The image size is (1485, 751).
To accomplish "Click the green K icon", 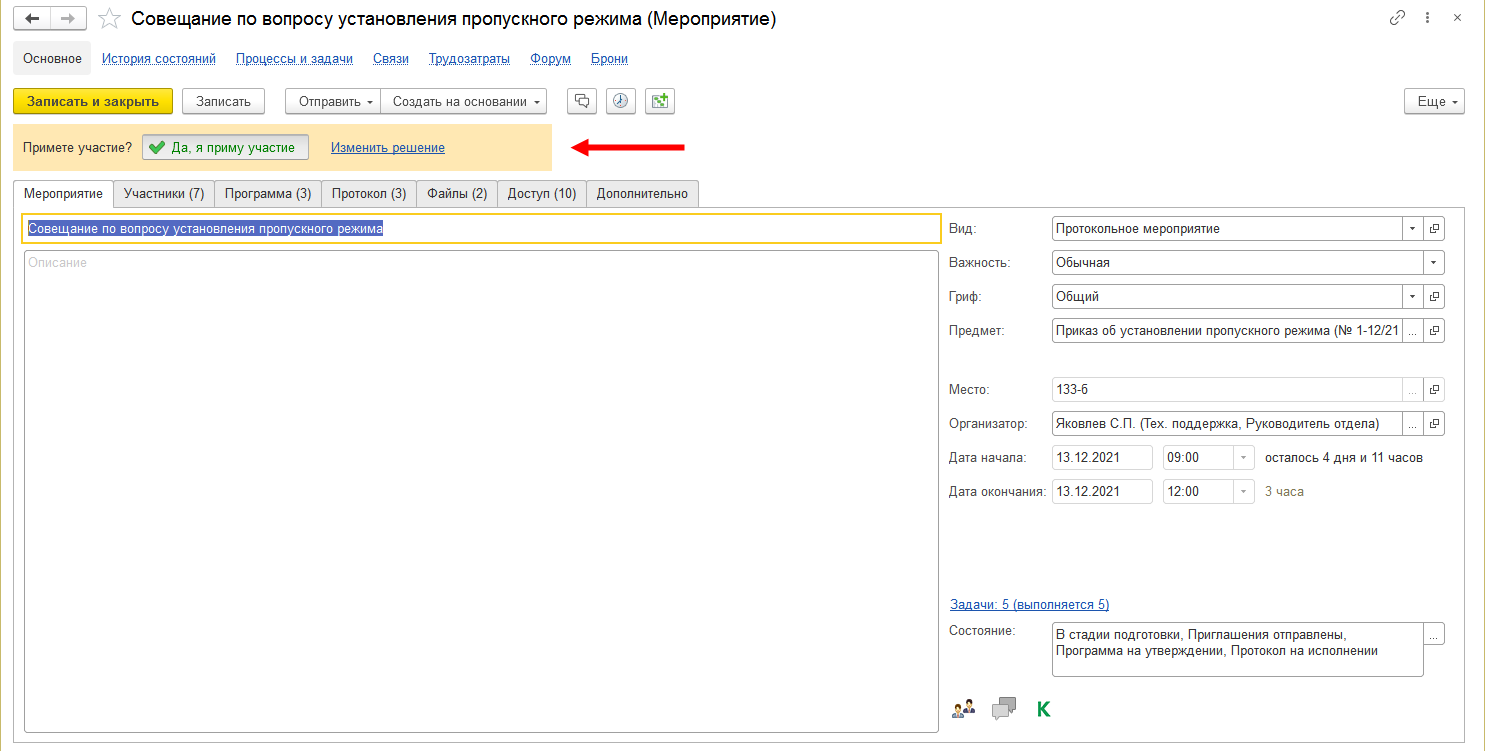I will [1044, 710].
